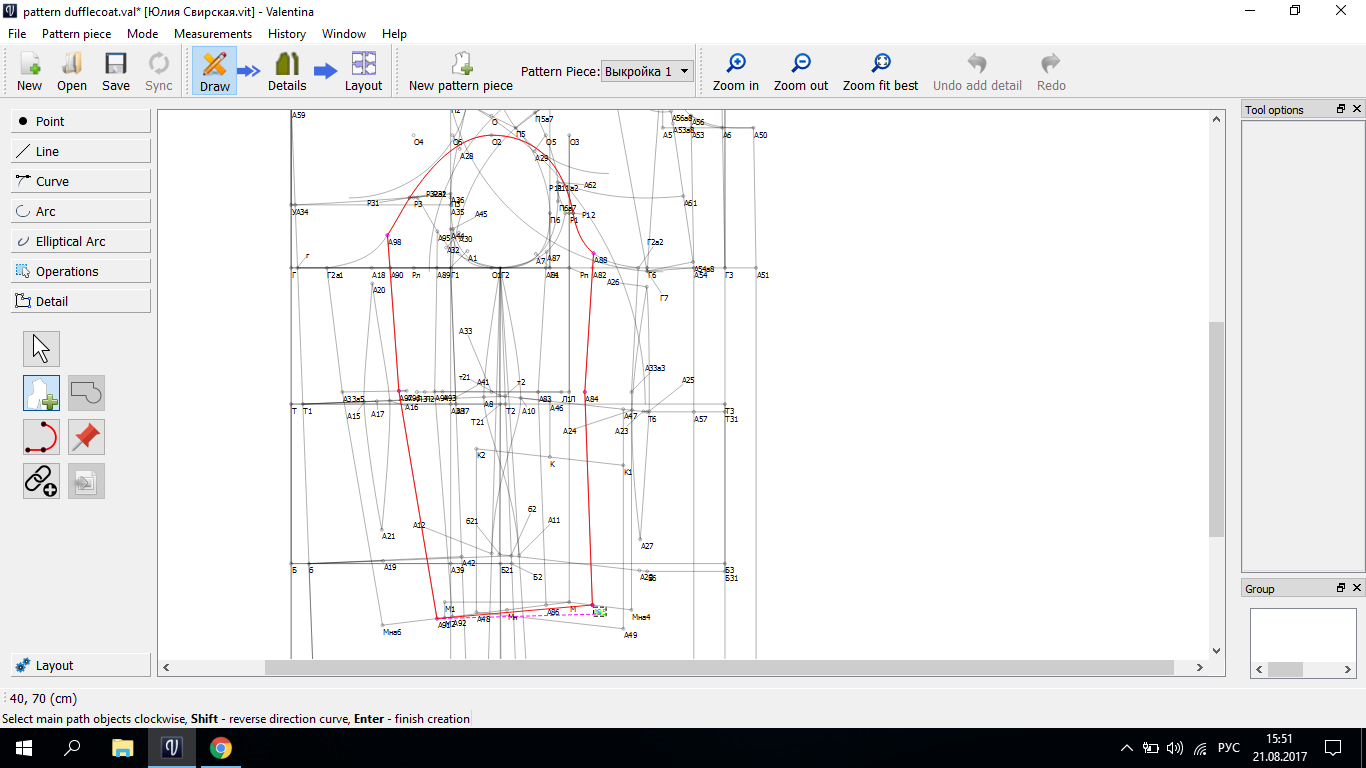Open the Pattern piece menu
Viewport: 1366px width, 768px height.
(x=77, y=33)
